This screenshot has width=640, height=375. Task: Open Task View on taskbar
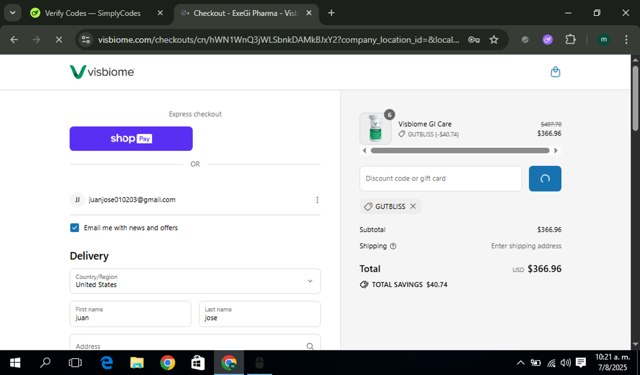point(75,362)
